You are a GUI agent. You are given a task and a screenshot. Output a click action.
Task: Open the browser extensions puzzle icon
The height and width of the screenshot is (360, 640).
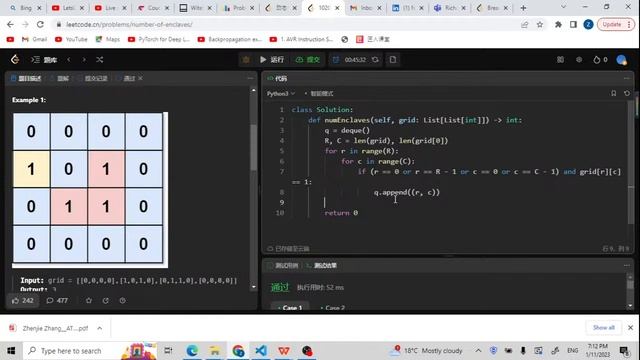click(x=558, y=25)
